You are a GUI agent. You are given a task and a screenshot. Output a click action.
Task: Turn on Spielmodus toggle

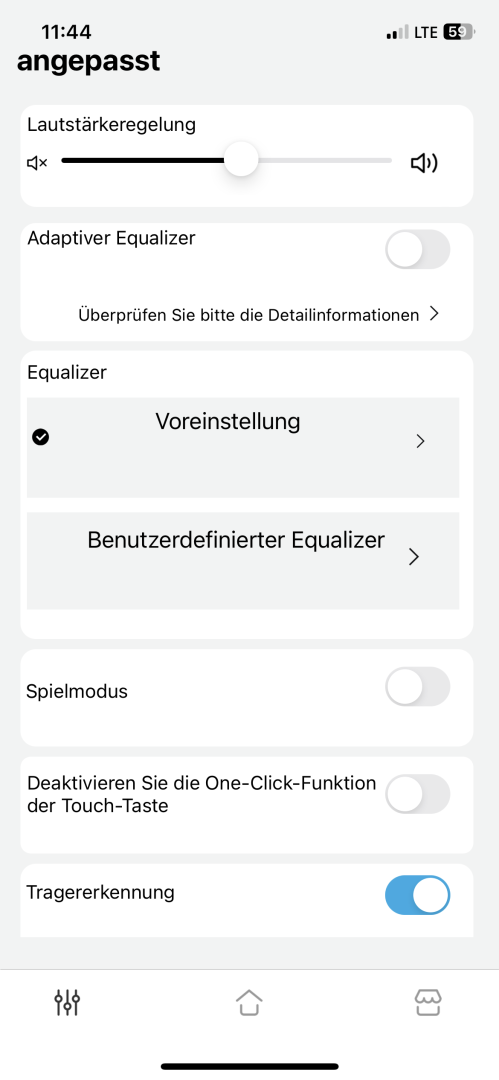coord(418,686)
